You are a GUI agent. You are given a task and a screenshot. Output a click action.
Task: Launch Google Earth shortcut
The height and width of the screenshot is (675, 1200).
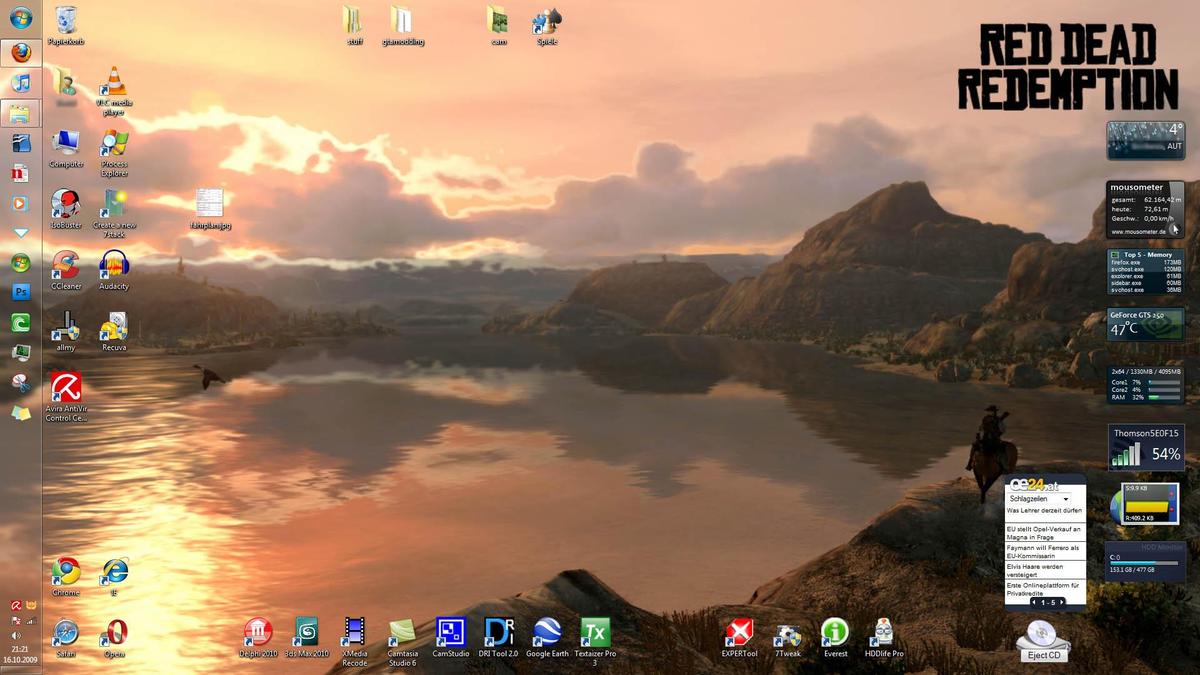(x=546, y=637)
